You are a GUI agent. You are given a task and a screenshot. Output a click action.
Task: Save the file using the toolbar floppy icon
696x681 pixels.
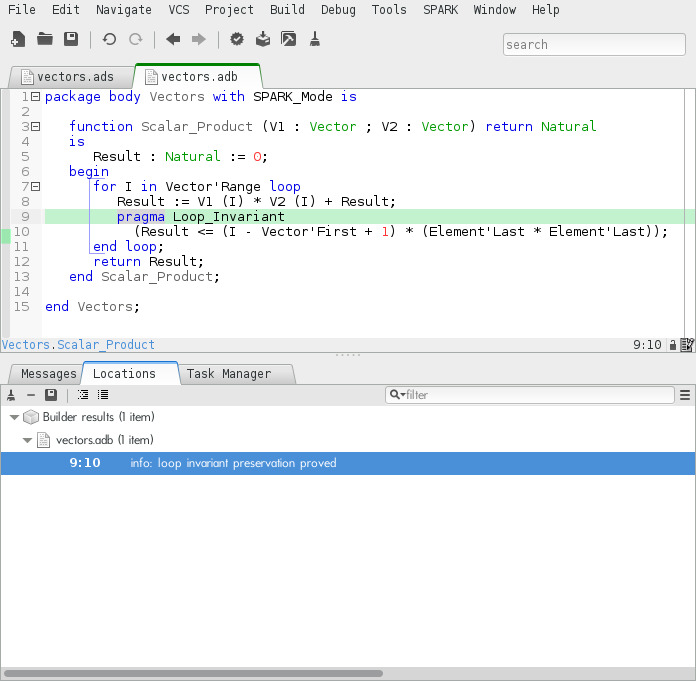[x=71, y=40]
